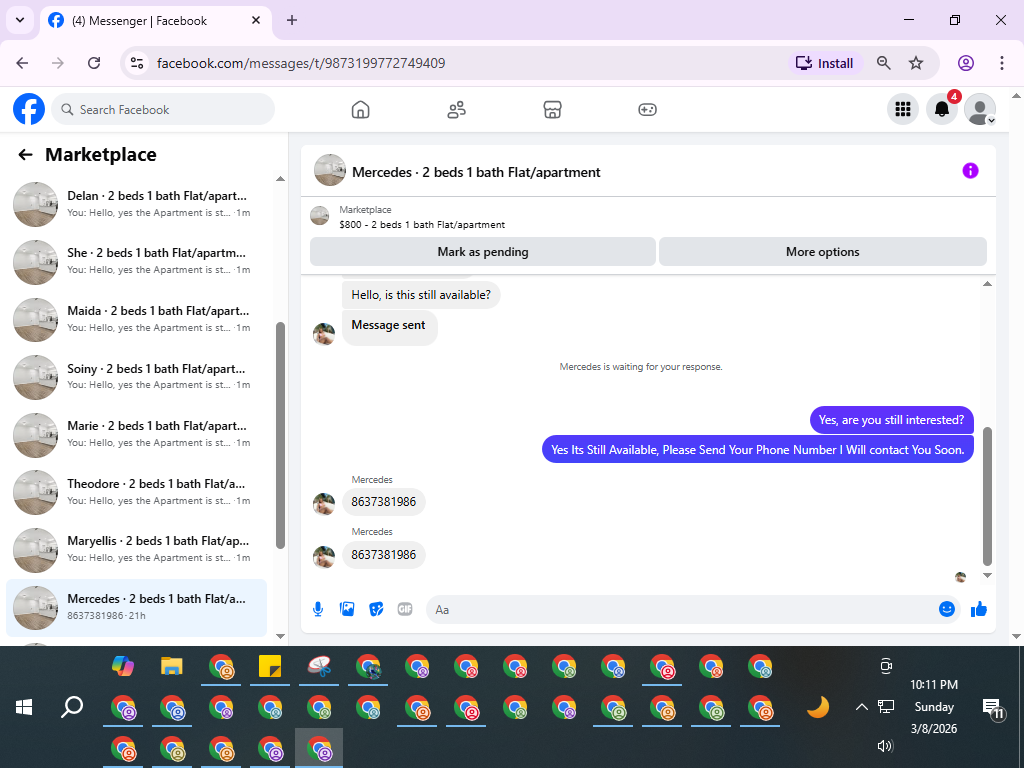Click the conversation list scrollbar thumb

[280, 435]
